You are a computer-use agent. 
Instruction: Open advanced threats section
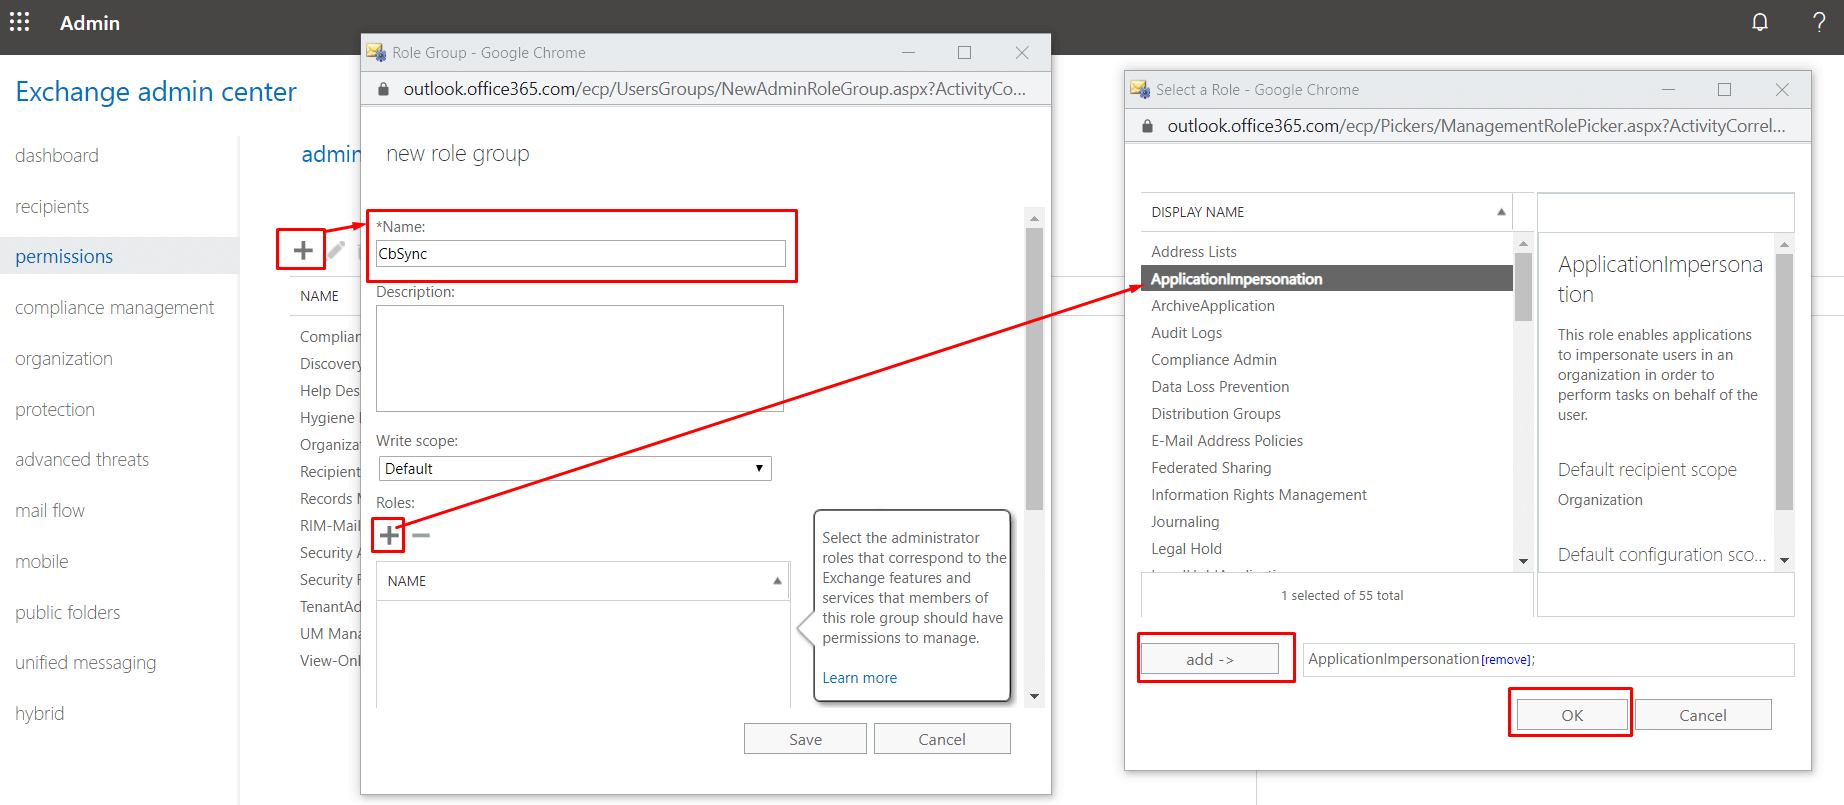point(82,459)
